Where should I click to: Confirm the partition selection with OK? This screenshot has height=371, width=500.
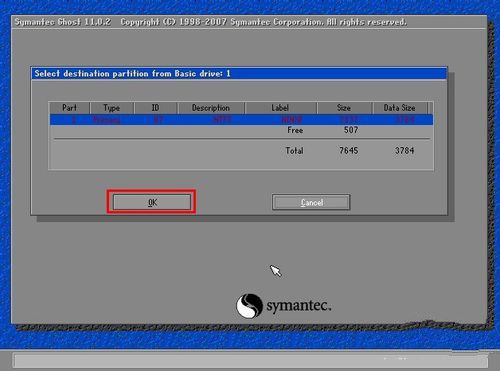pyautogui.click(x=152, y=202)
